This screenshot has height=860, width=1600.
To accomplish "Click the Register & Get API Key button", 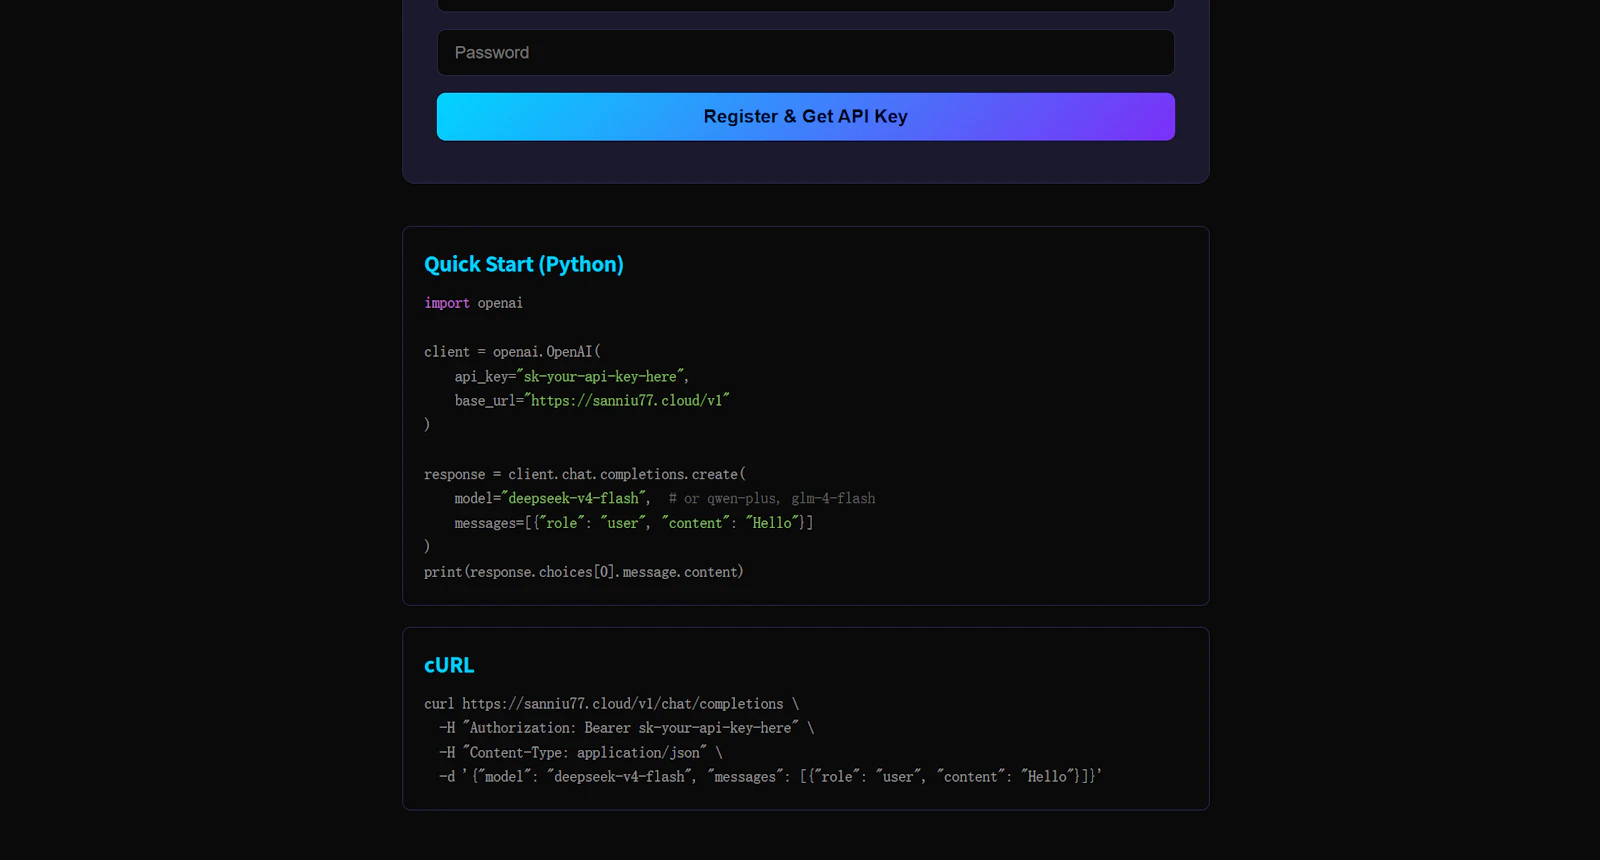I will 805,116.
